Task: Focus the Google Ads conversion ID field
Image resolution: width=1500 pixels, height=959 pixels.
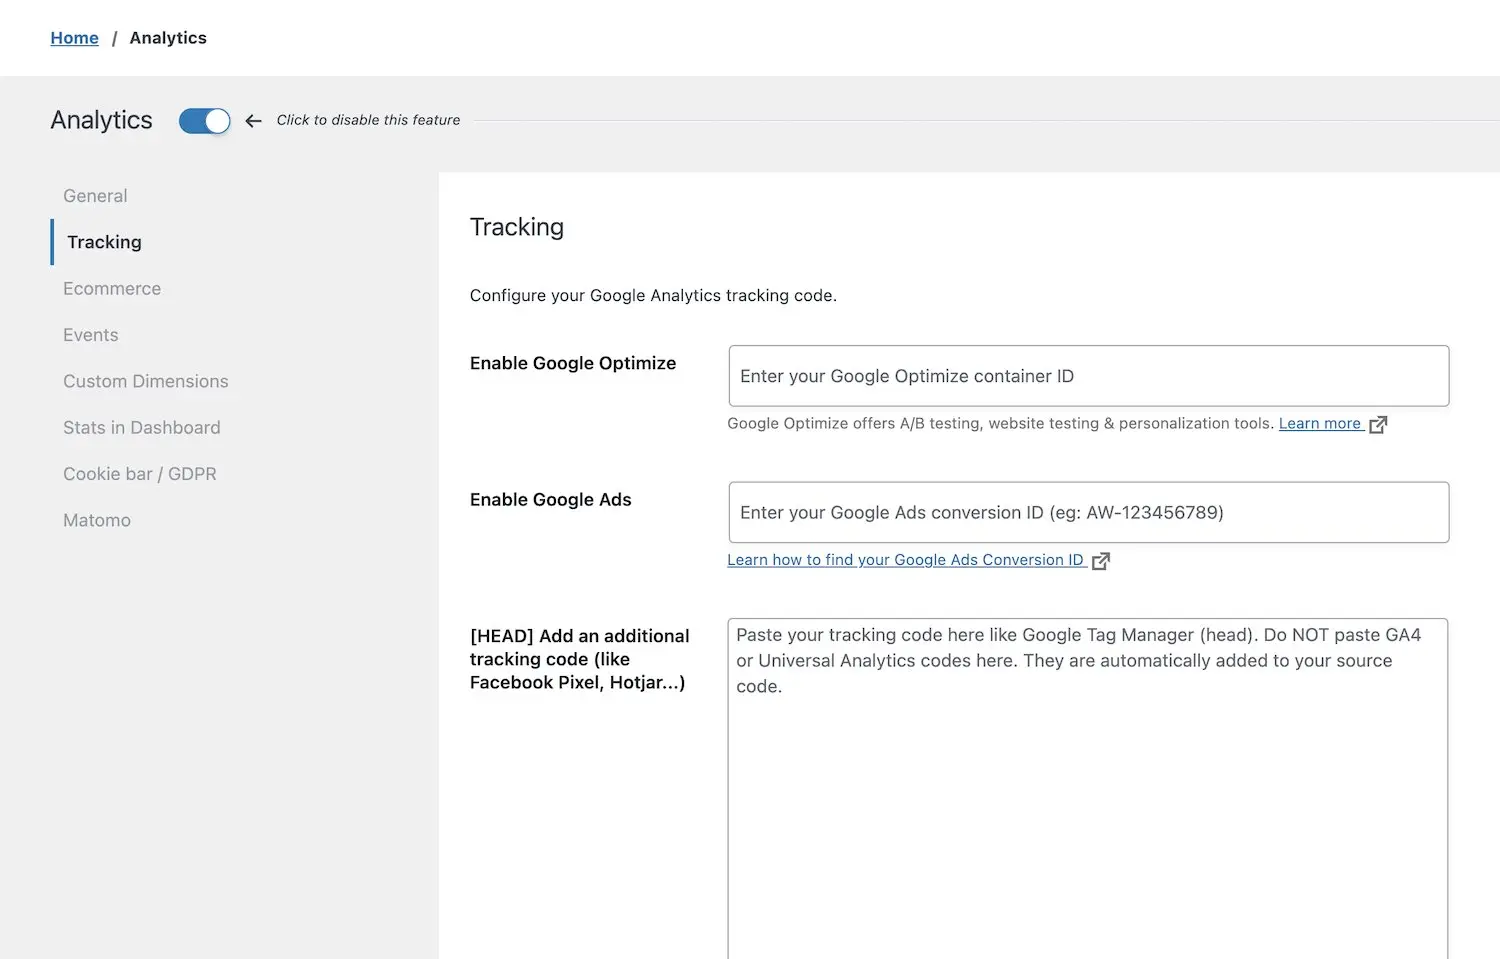Action: click(1089, 512)
